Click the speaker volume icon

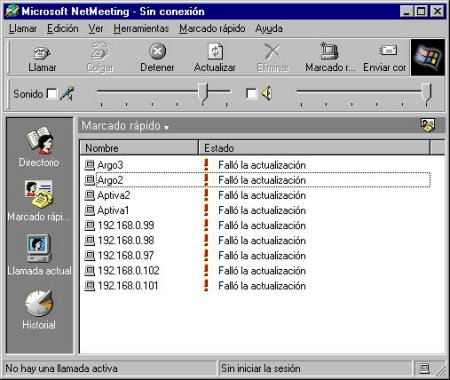pos(267,93)
